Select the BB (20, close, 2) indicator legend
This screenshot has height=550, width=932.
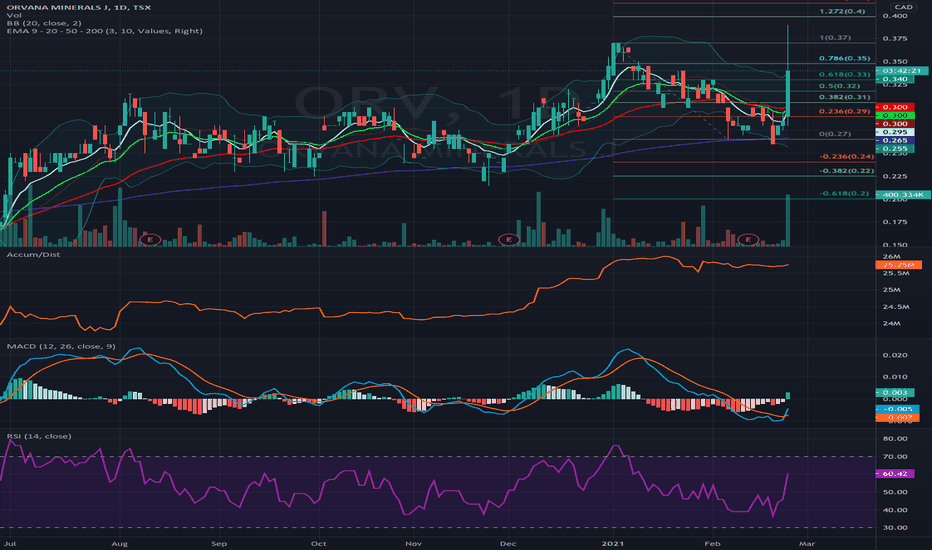[44, 23]
